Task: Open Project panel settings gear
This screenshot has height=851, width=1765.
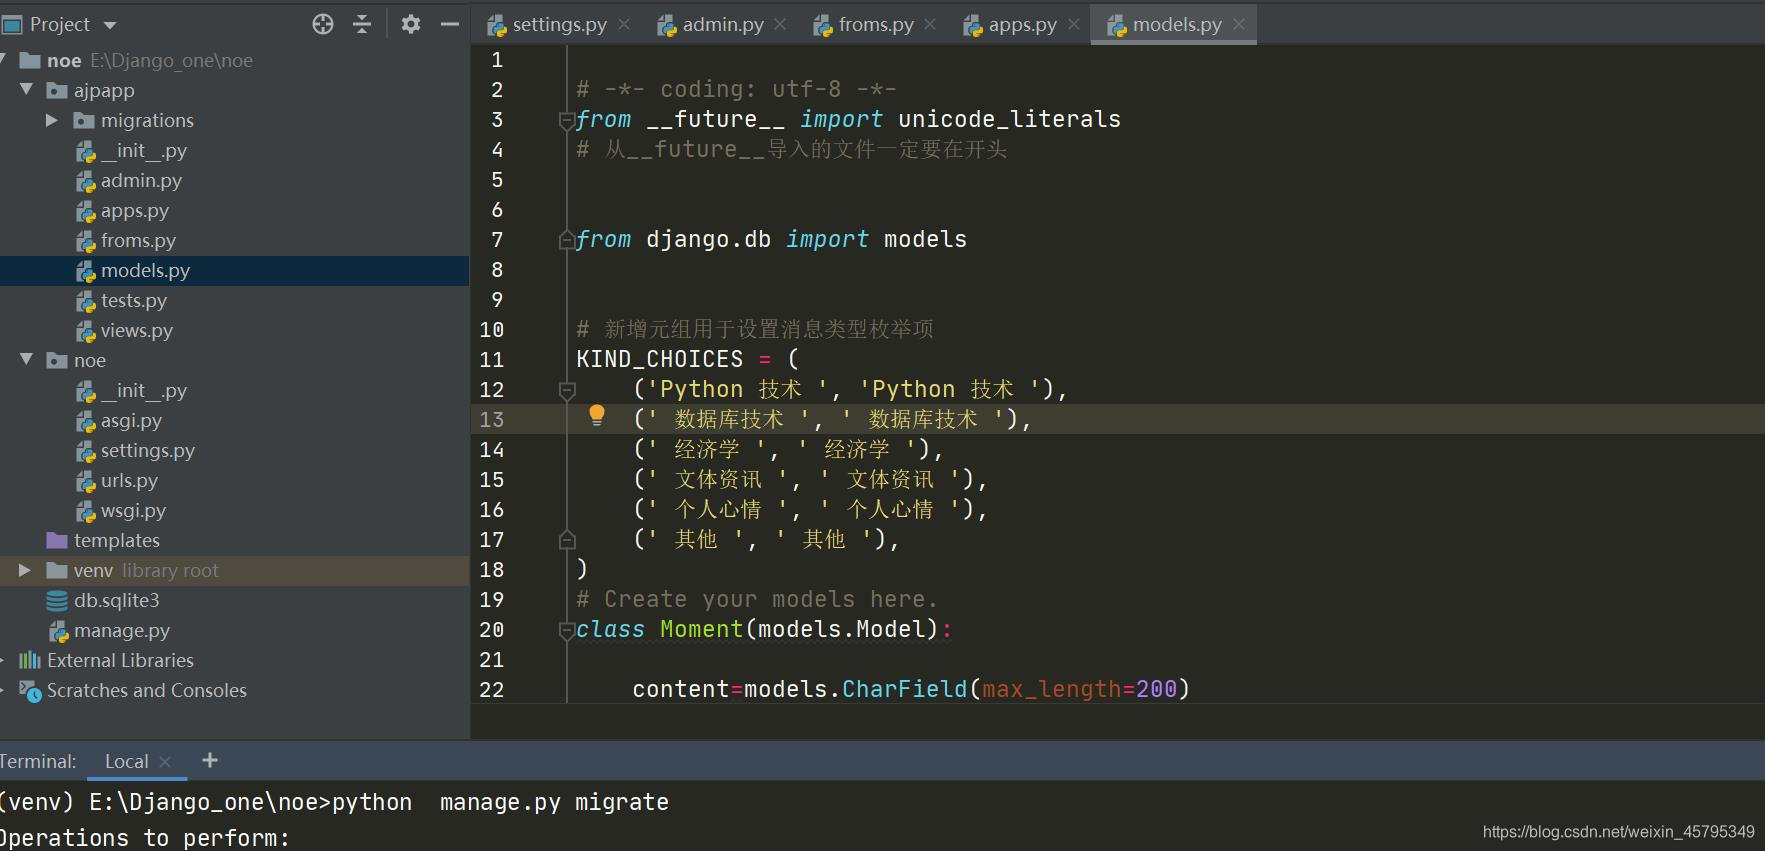Action: pos(411,24)
